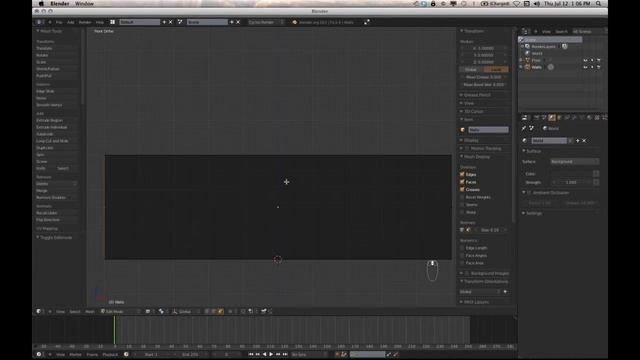Click the outliner editor type icon
Image resolution: width=640 pixels, height=360 pixels.
(x=525, y=31)
